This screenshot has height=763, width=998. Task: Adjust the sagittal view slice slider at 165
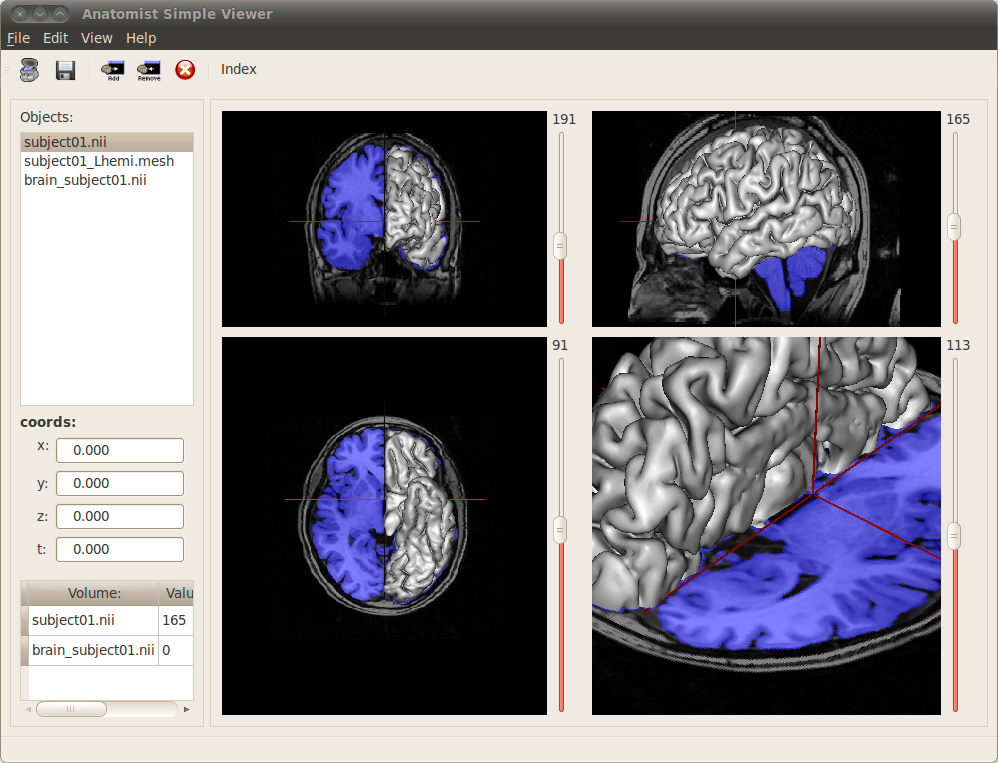pos(955,228)
